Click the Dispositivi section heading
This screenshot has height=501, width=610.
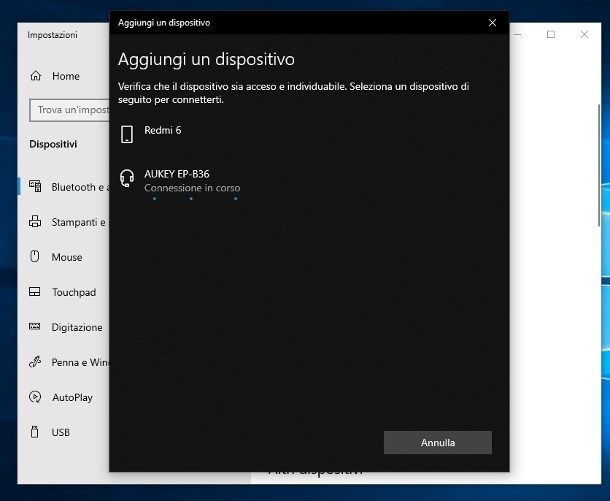tap(53, 144)
